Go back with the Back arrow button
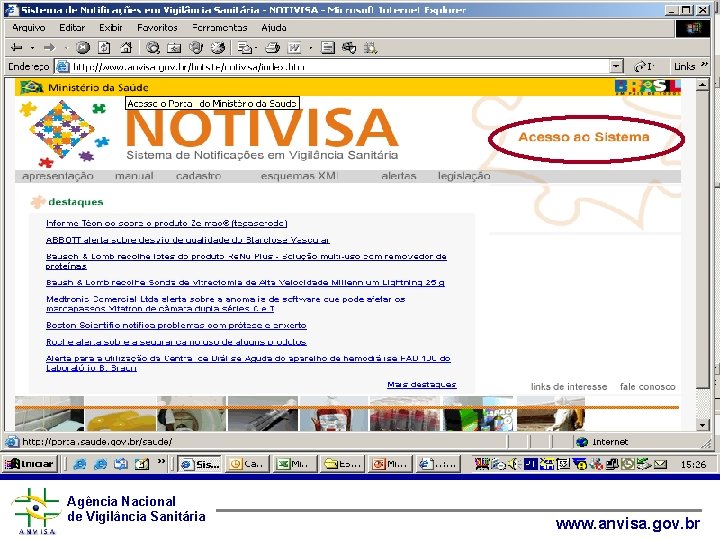Screen dimensions: 720x540 17,47
